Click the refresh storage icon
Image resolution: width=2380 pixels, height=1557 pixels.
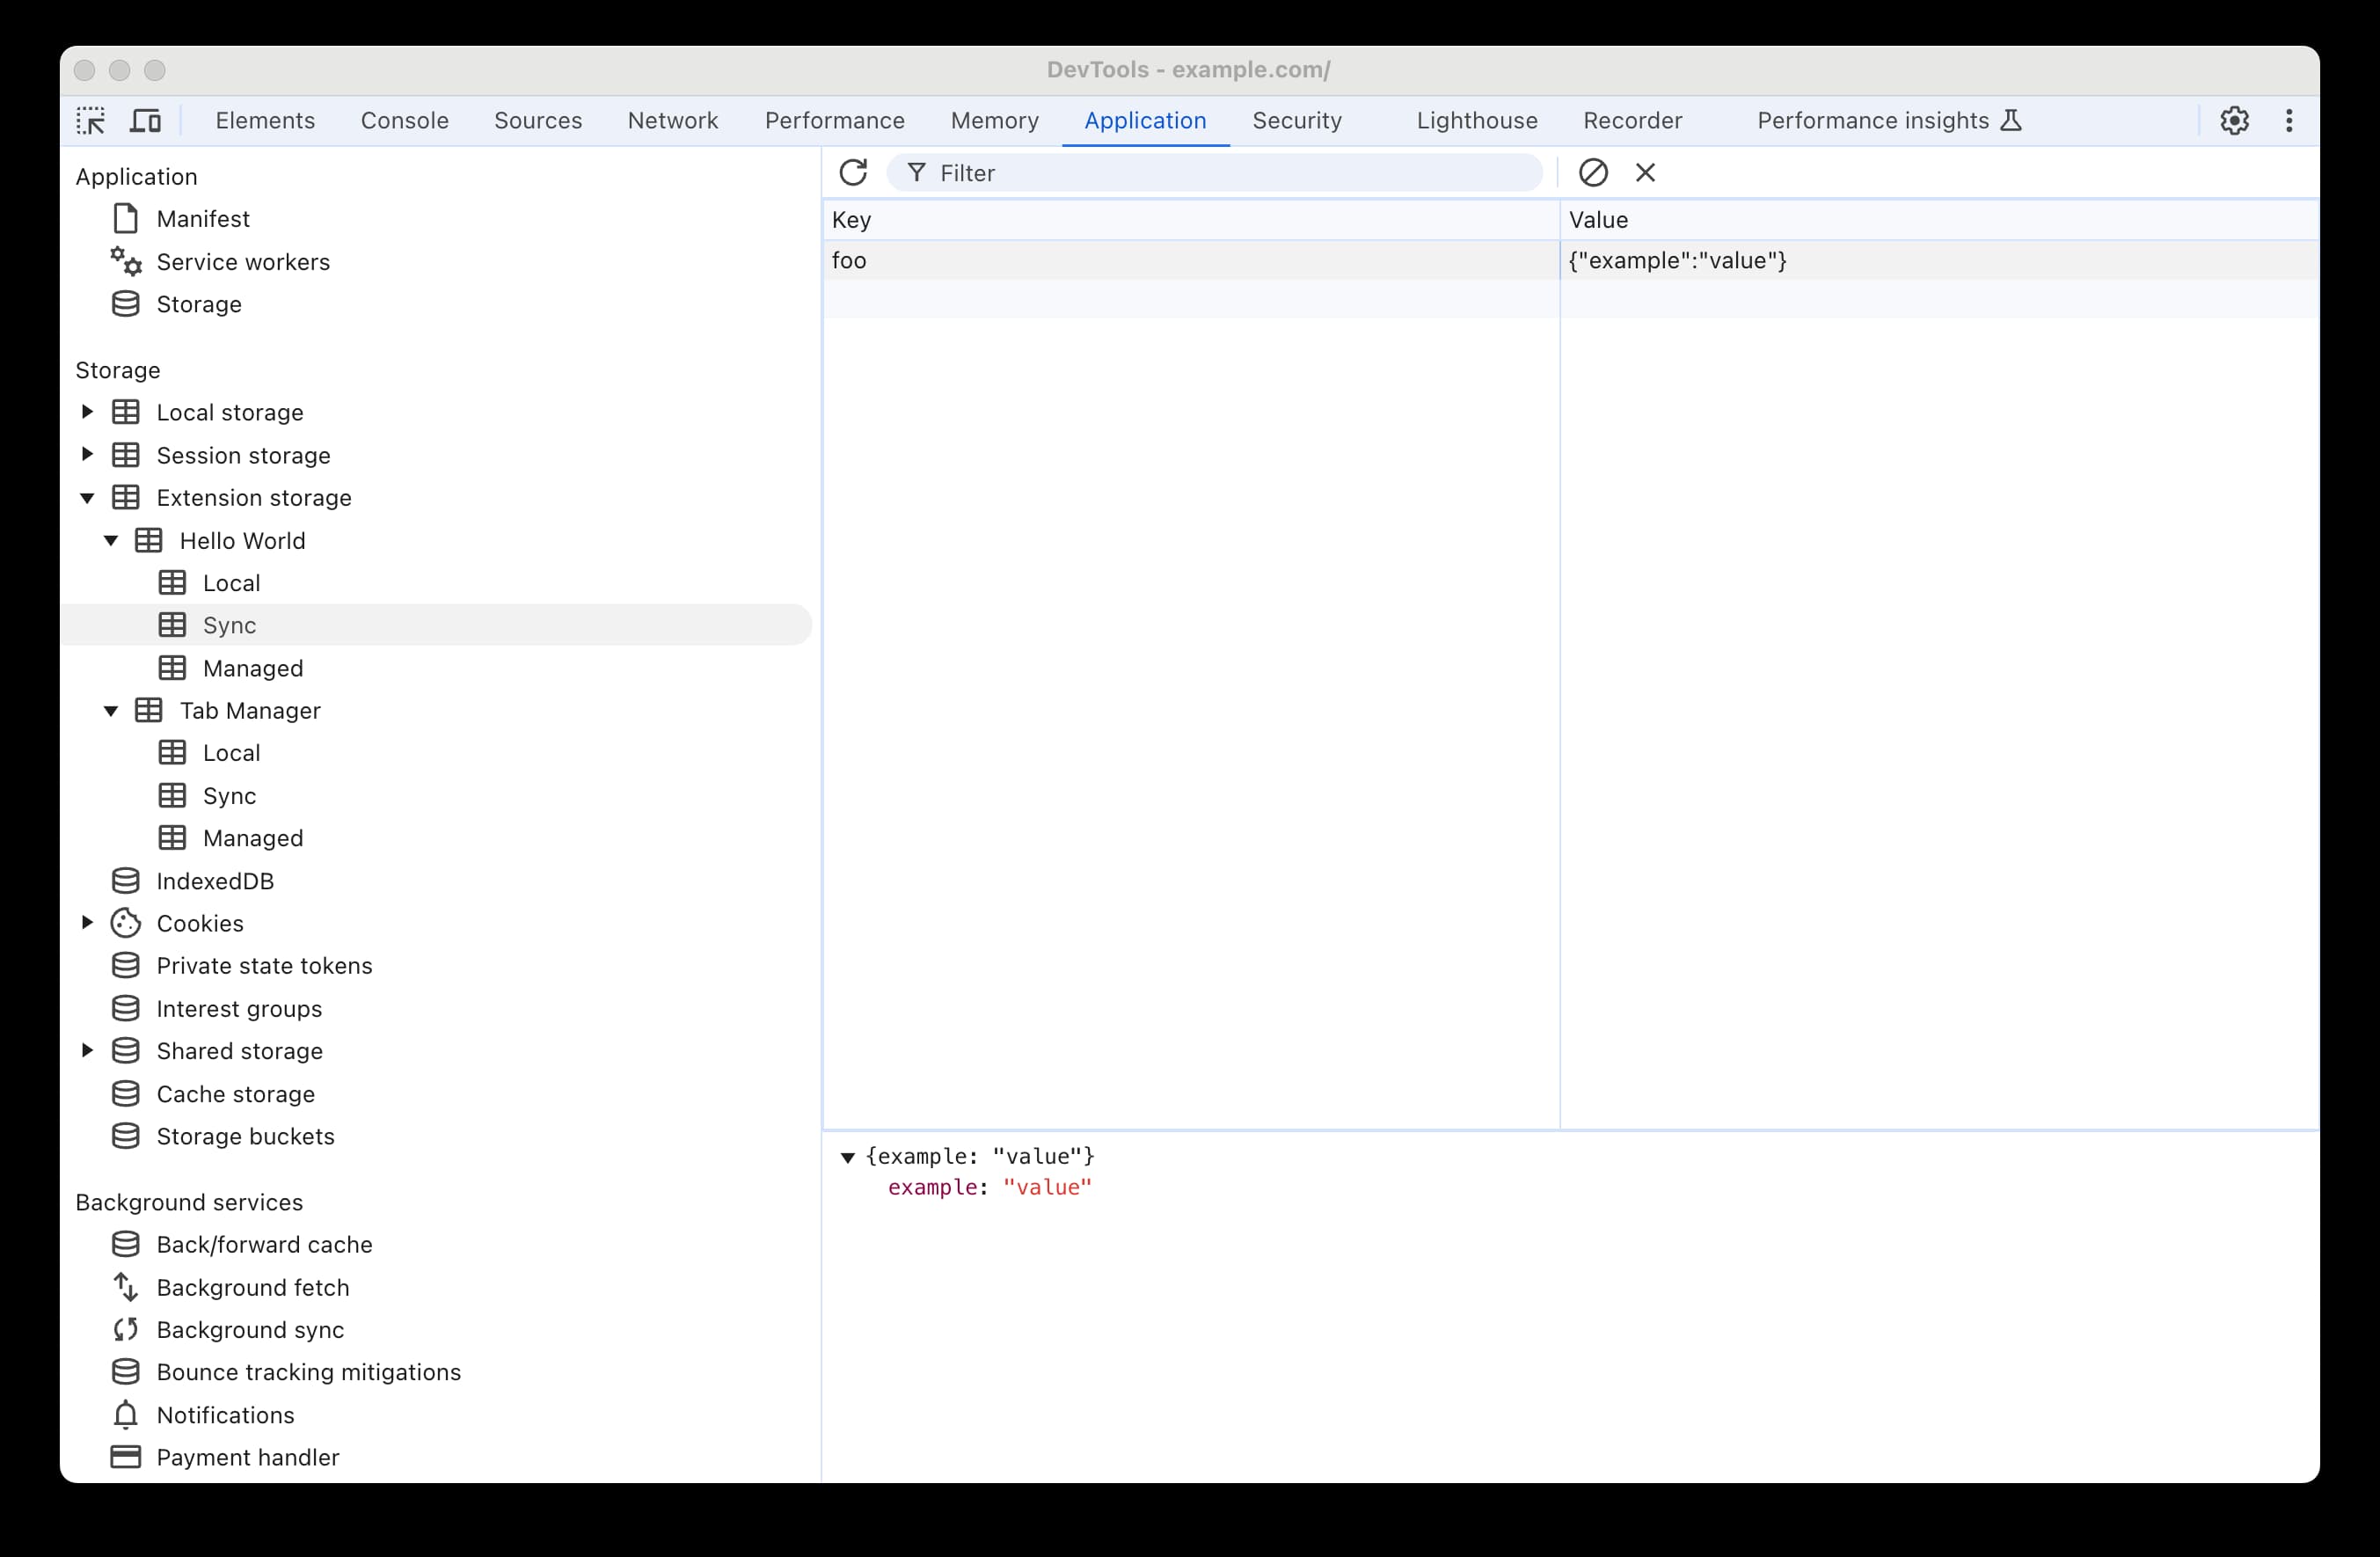853,172
